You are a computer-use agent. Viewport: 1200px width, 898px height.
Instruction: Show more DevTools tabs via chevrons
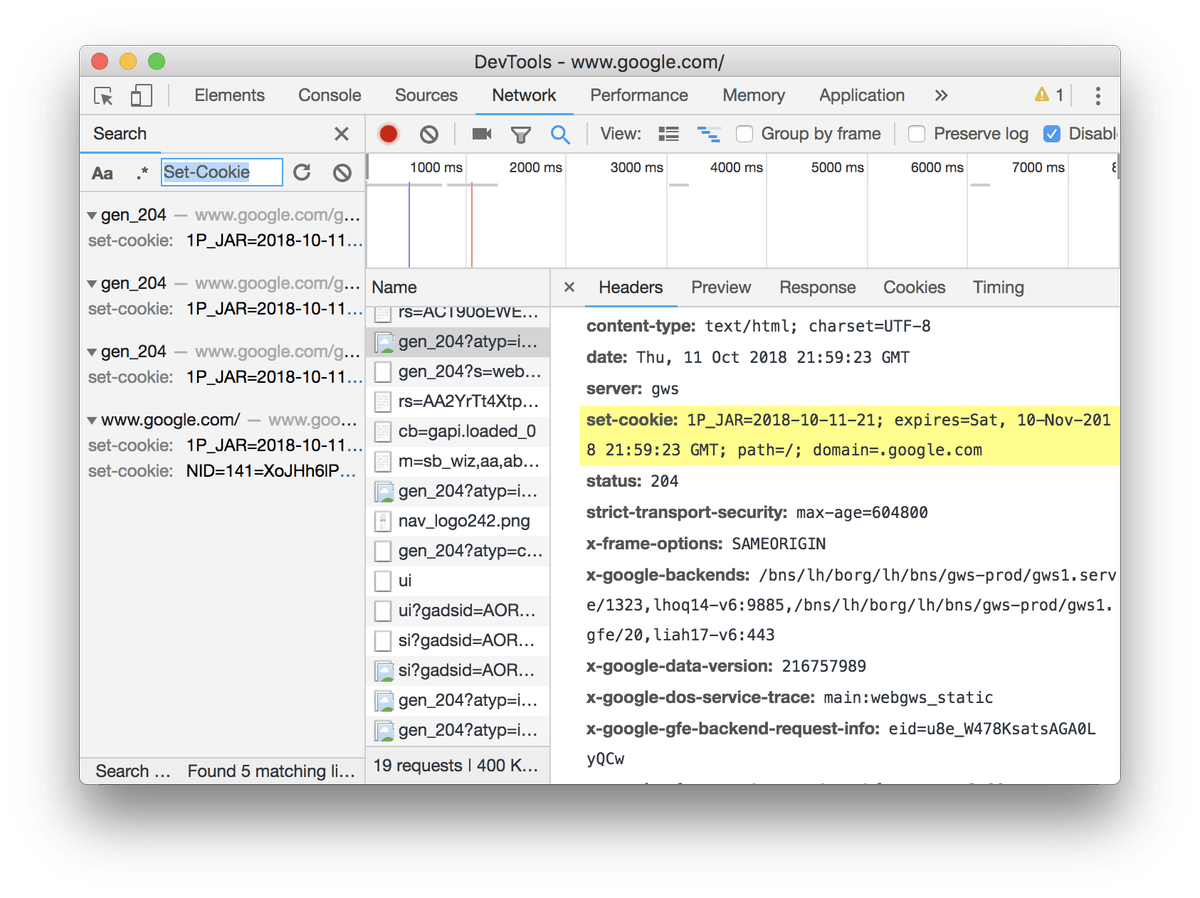pyautogui.click(x=940, y=96)
